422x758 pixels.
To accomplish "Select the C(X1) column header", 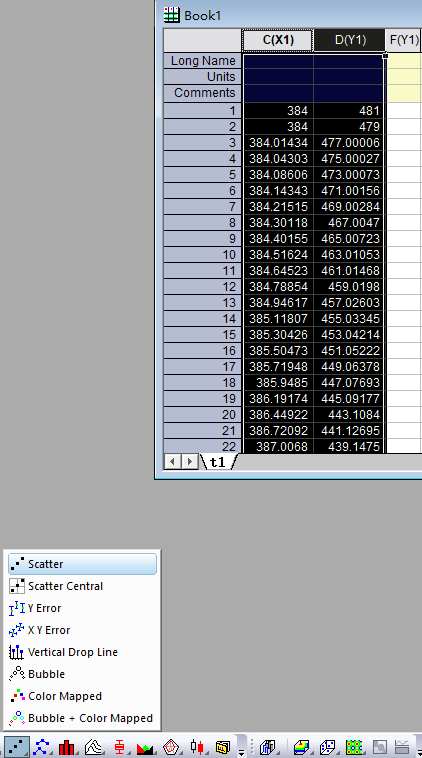I will point(278,40).
